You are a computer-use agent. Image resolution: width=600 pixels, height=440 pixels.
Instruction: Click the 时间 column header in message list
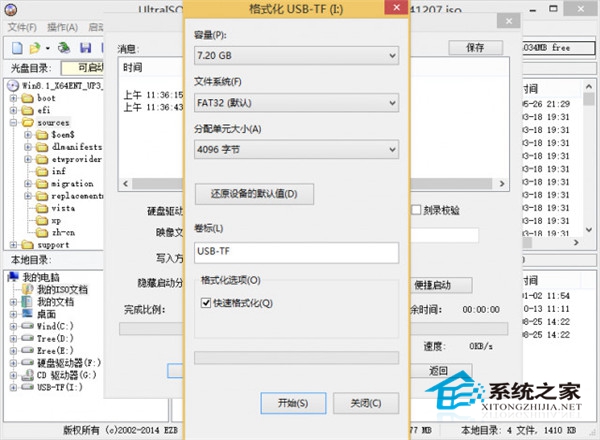click(132, 68)
